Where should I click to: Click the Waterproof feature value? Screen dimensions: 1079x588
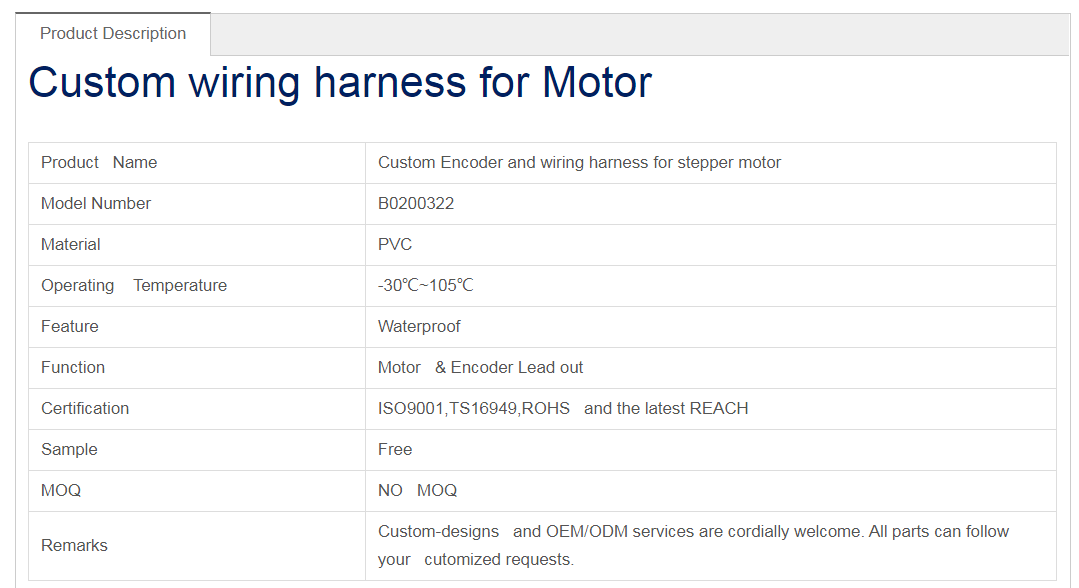pos(419,327)
